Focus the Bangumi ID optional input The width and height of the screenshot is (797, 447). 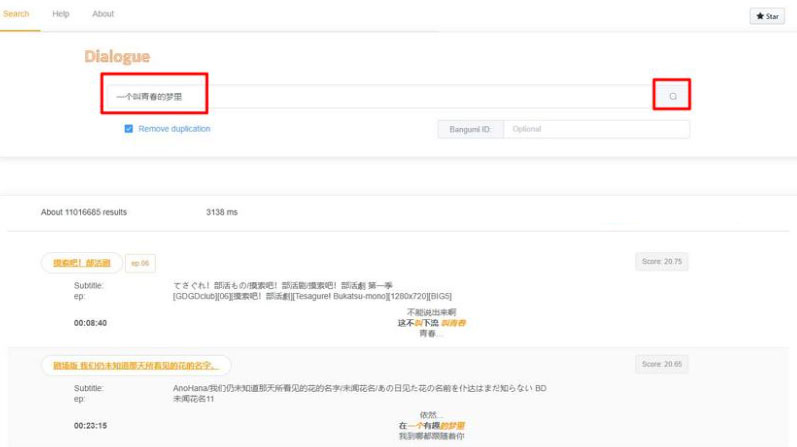[x=595, y=129]
